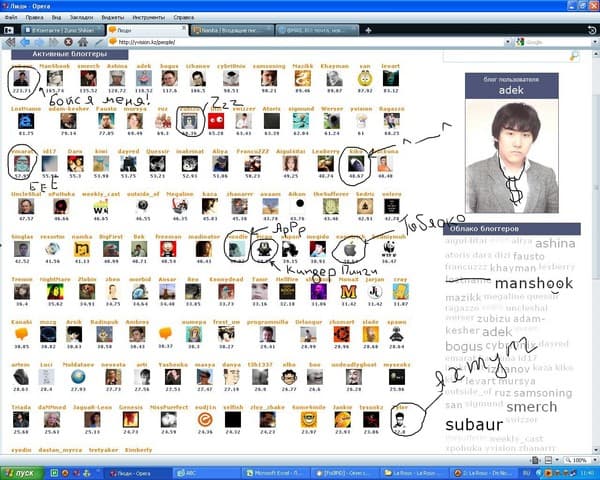Click smerch in the blogger cloud
This screenshot has height=480, width=600.
pyautogui.click(x=532, y=407)
